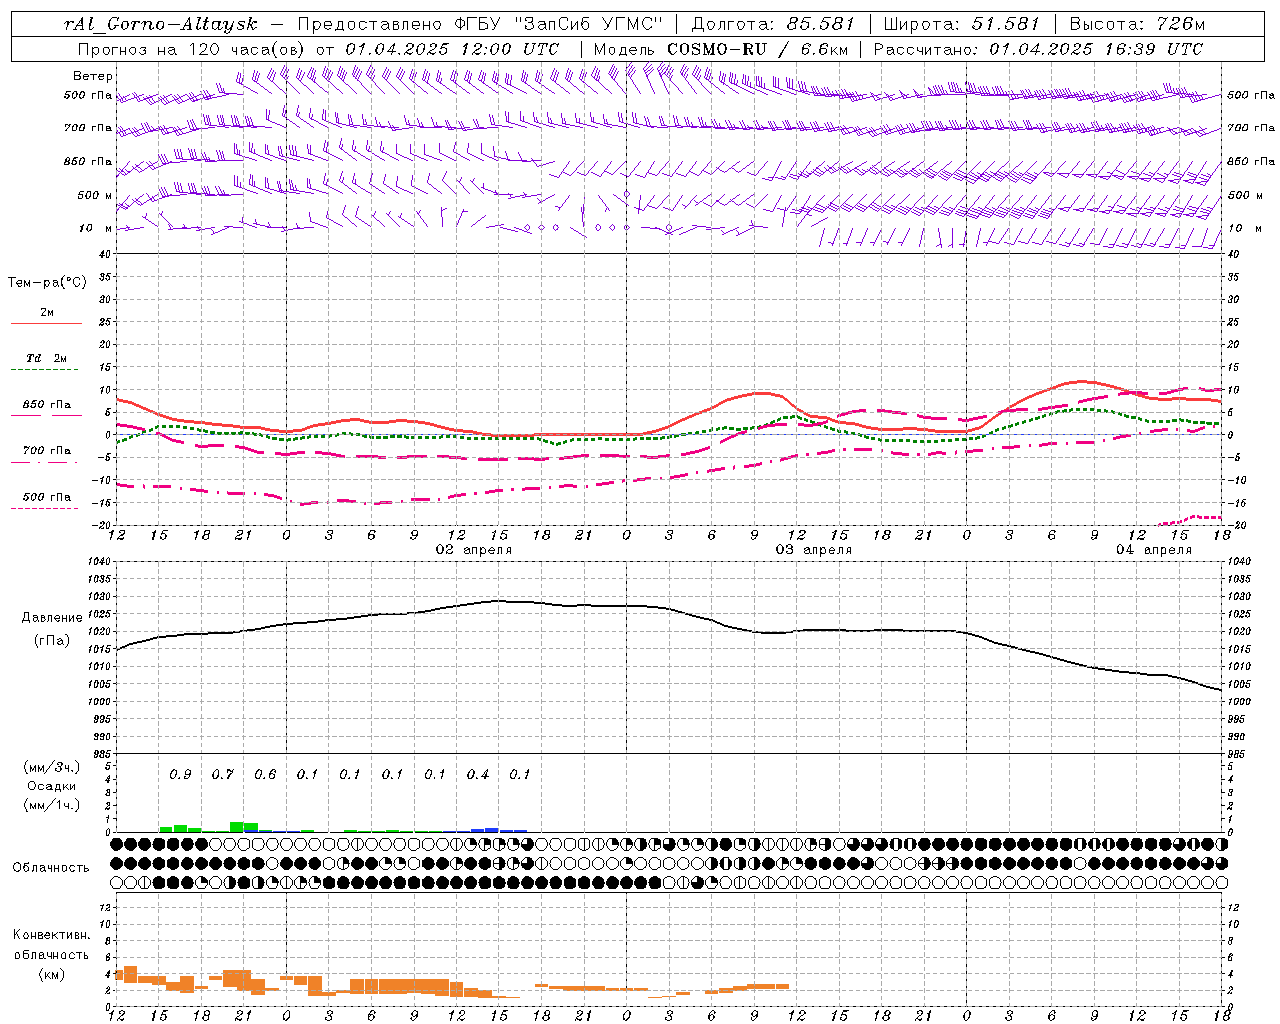
Task: Click the station title rAl_Gorno-Altaysk
Action: (x=160, y=24)
